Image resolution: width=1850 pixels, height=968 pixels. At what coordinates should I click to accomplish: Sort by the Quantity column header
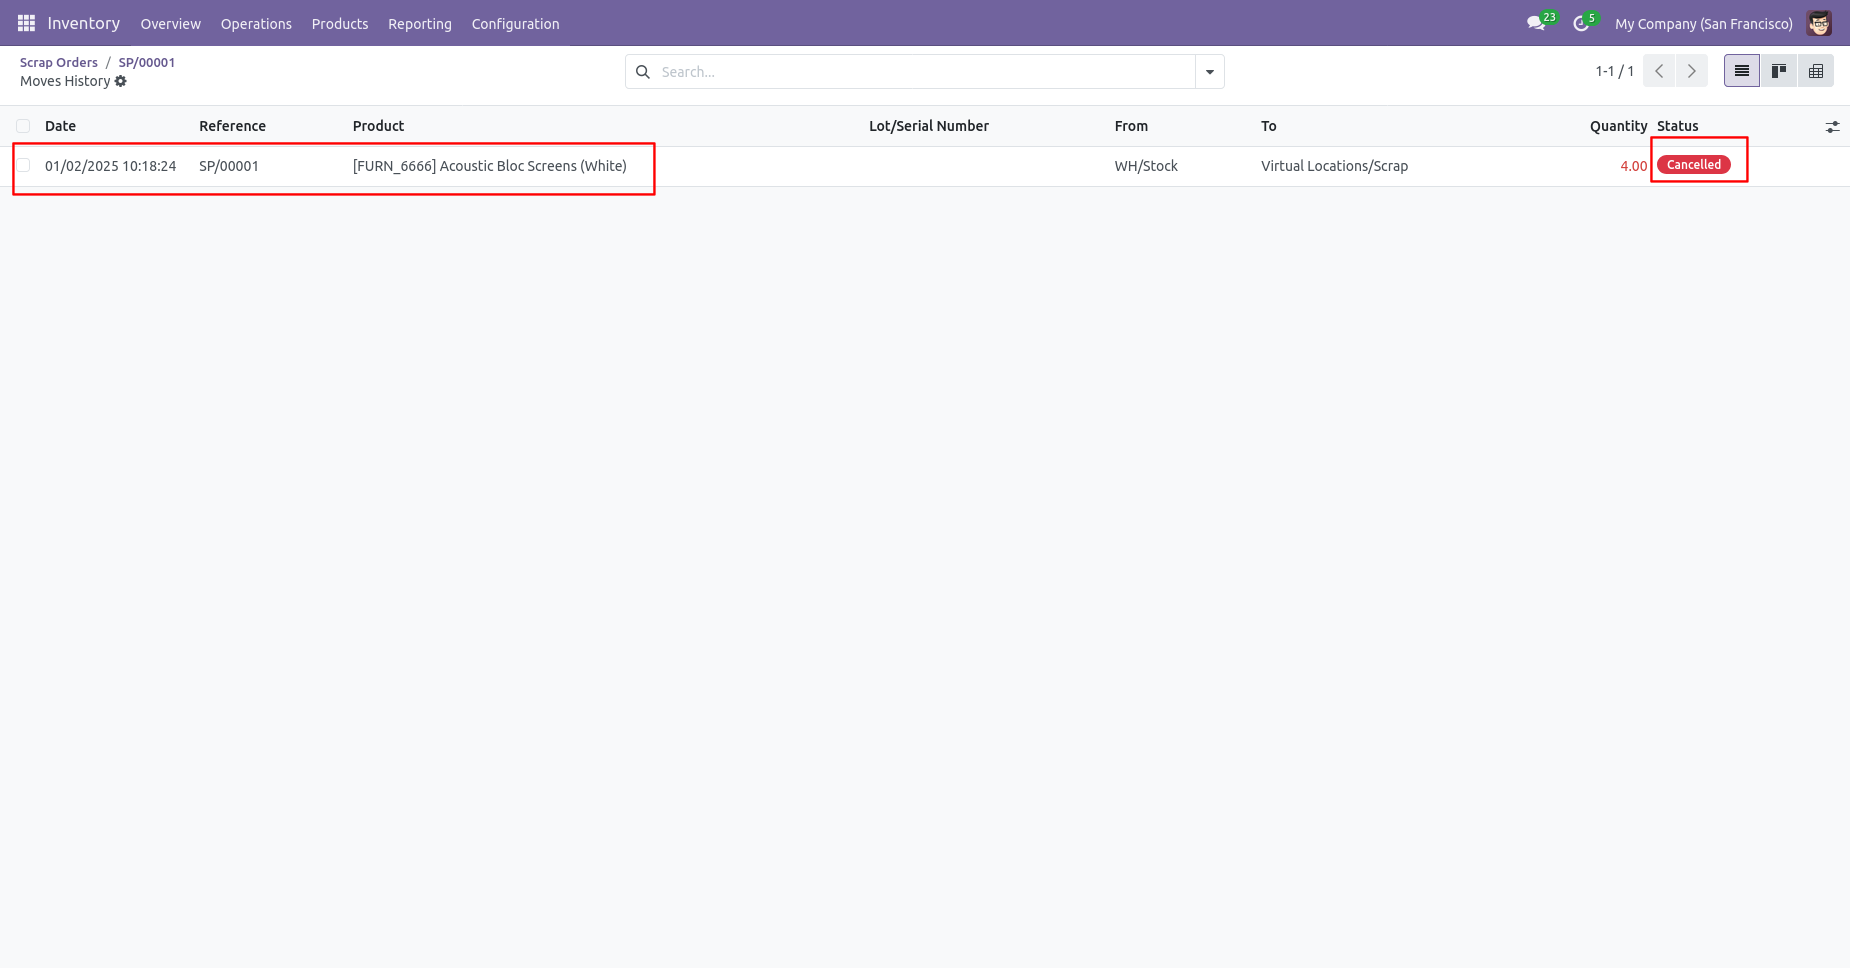pyautogui.click(x=1618, y=126)
